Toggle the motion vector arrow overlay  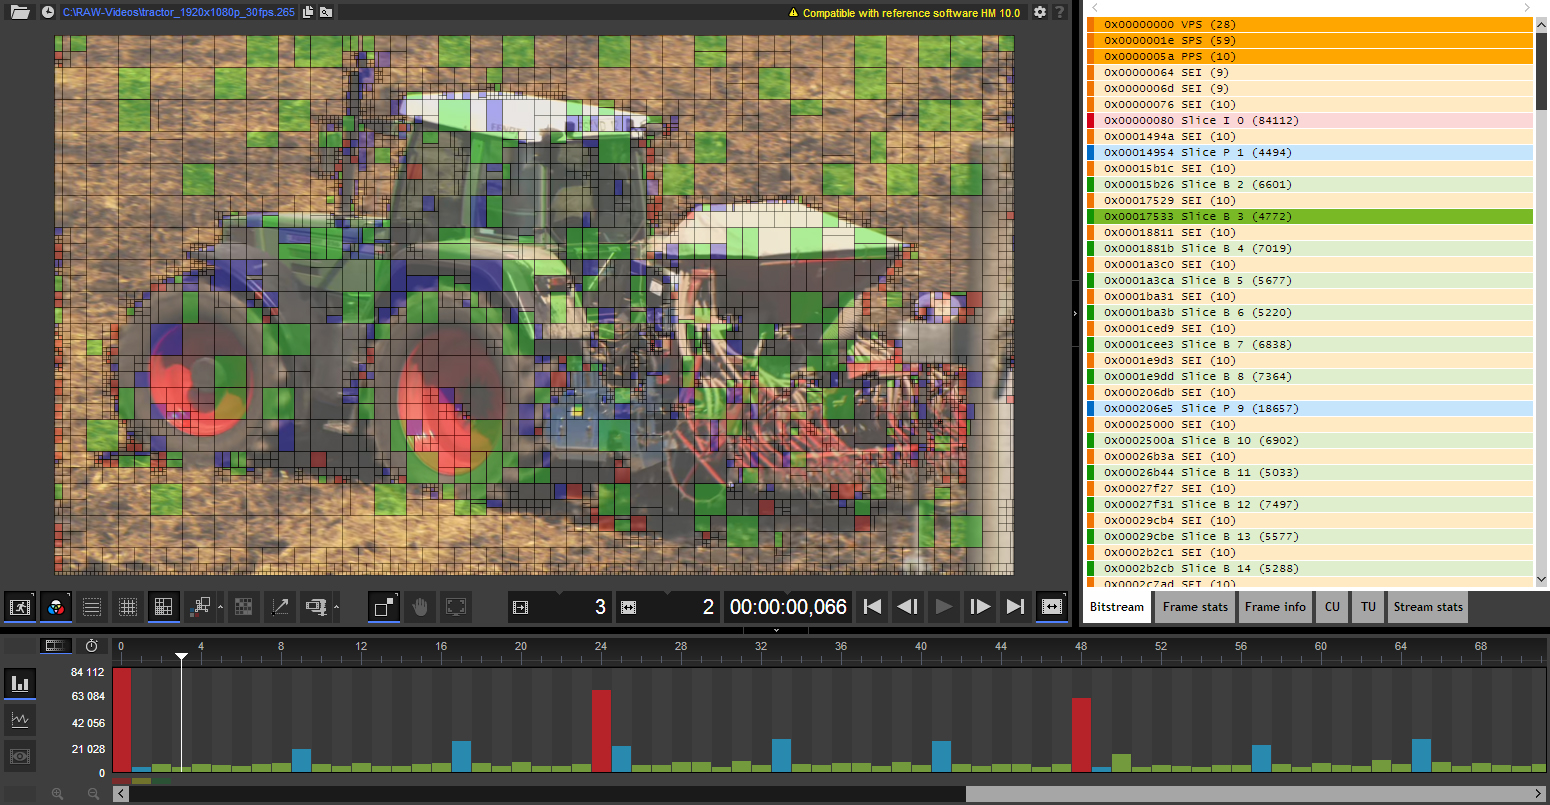[280, 607]
